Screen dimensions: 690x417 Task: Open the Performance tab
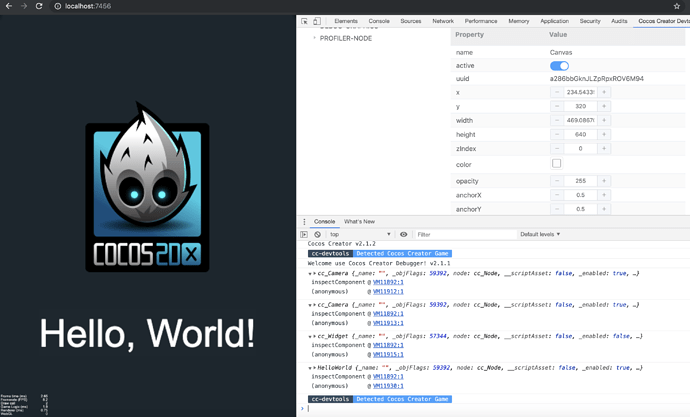[481, 21]
